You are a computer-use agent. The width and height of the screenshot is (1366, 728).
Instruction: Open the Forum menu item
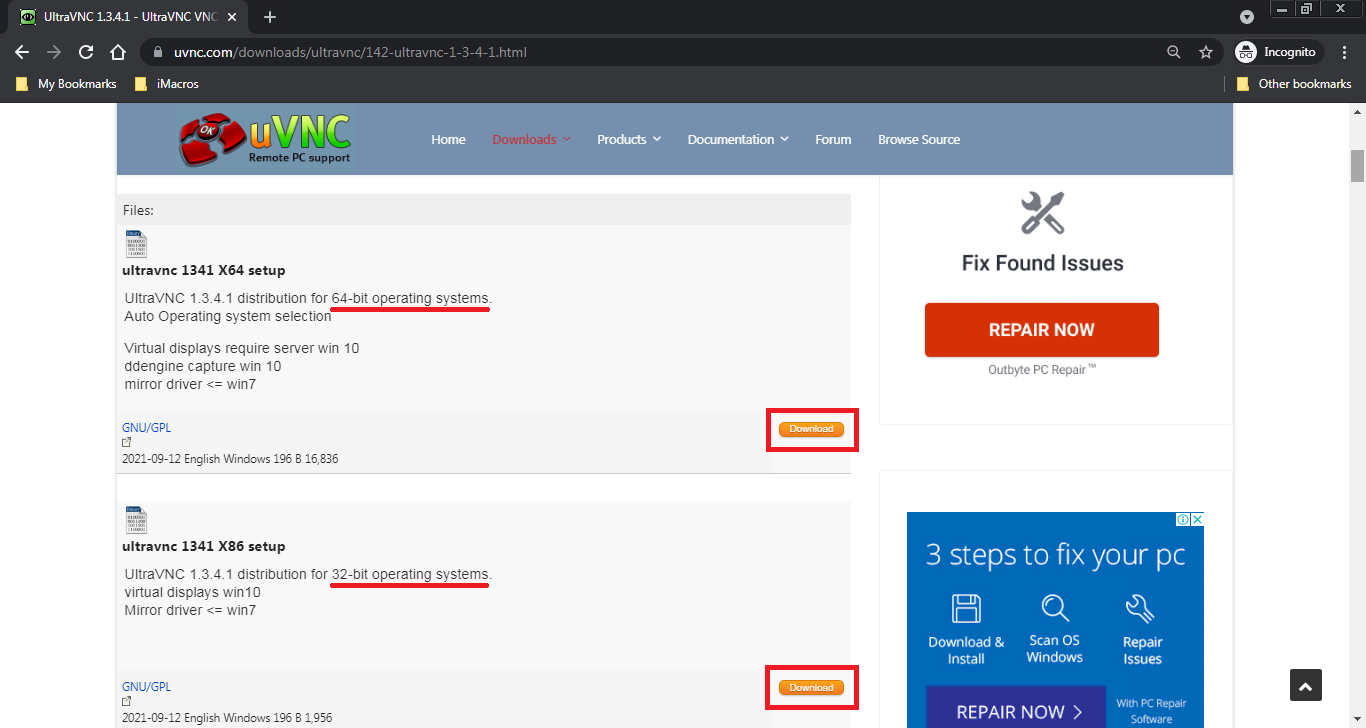pyautogui.click(x=833, y=139)
